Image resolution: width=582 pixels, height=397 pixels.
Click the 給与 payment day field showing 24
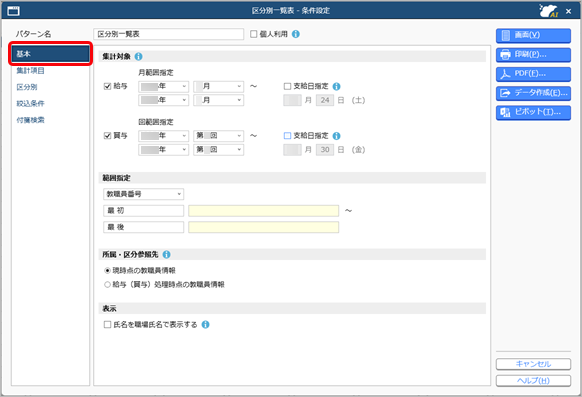tap(325, 100)
